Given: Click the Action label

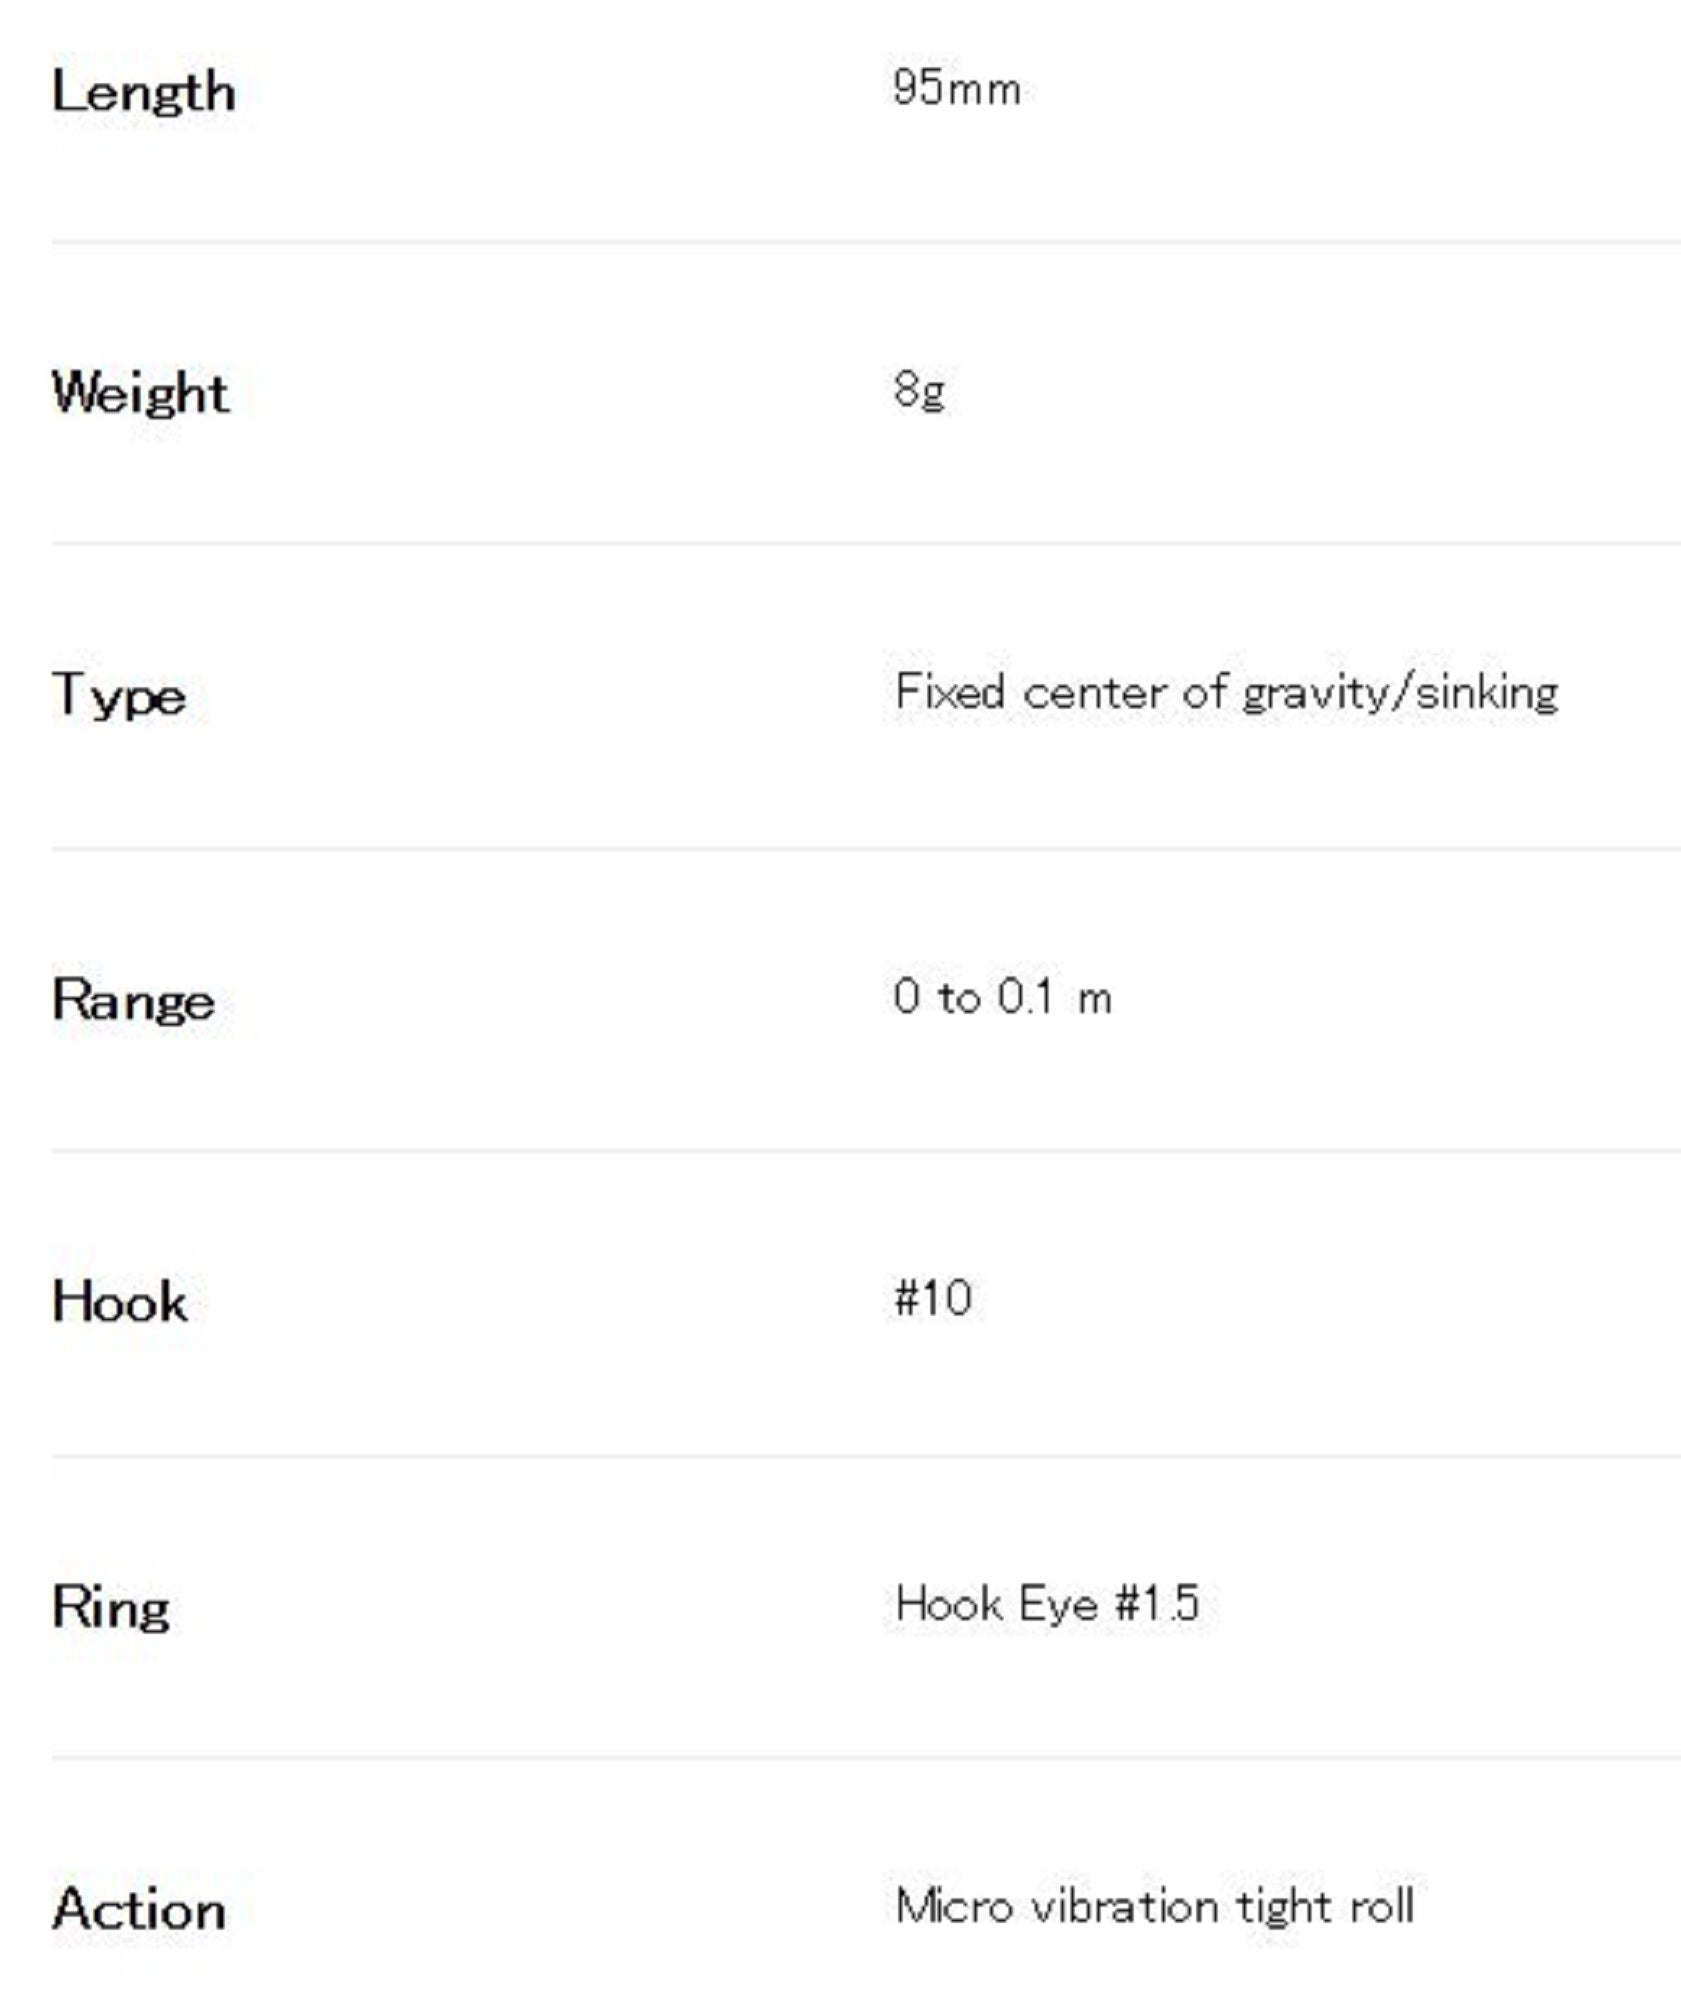Looking at the screenshot, I should [x=138, y=1909].
